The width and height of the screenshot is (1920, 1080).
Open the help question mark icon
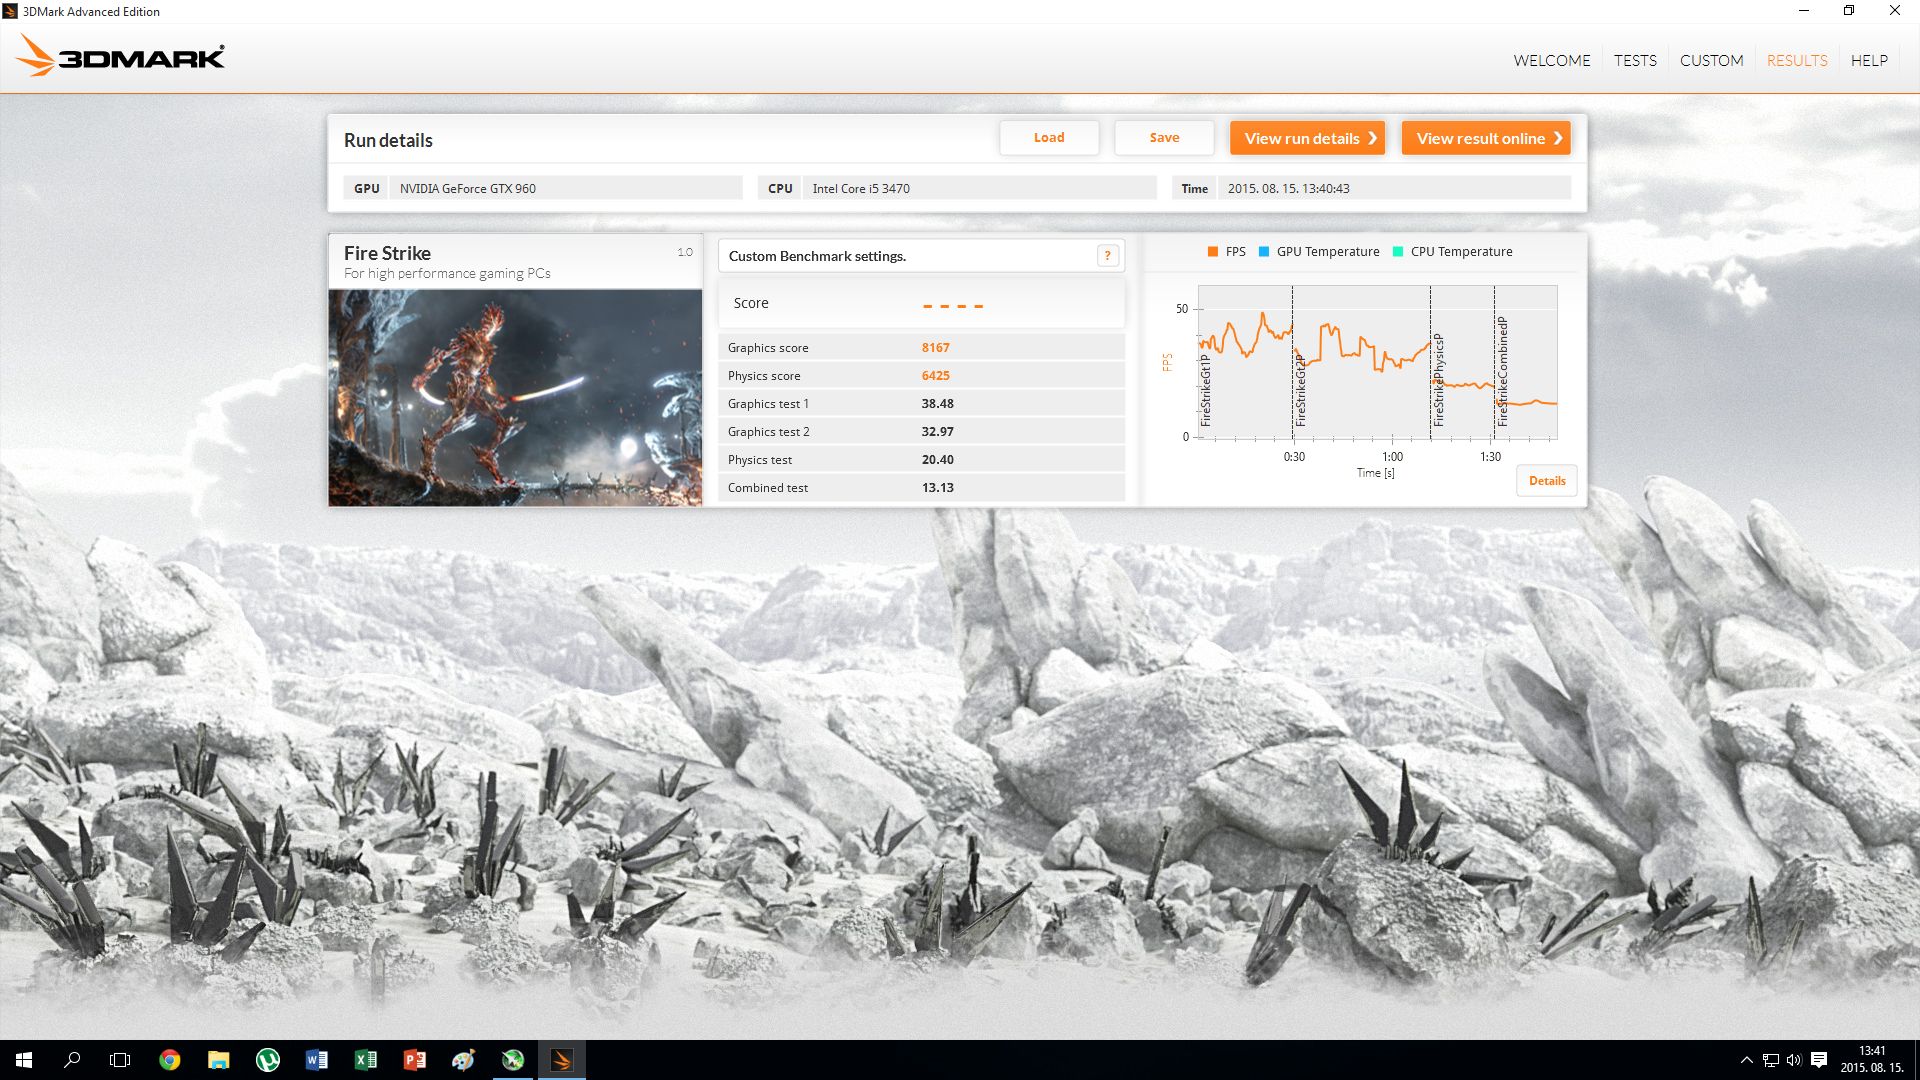(x=1107, y=256)
